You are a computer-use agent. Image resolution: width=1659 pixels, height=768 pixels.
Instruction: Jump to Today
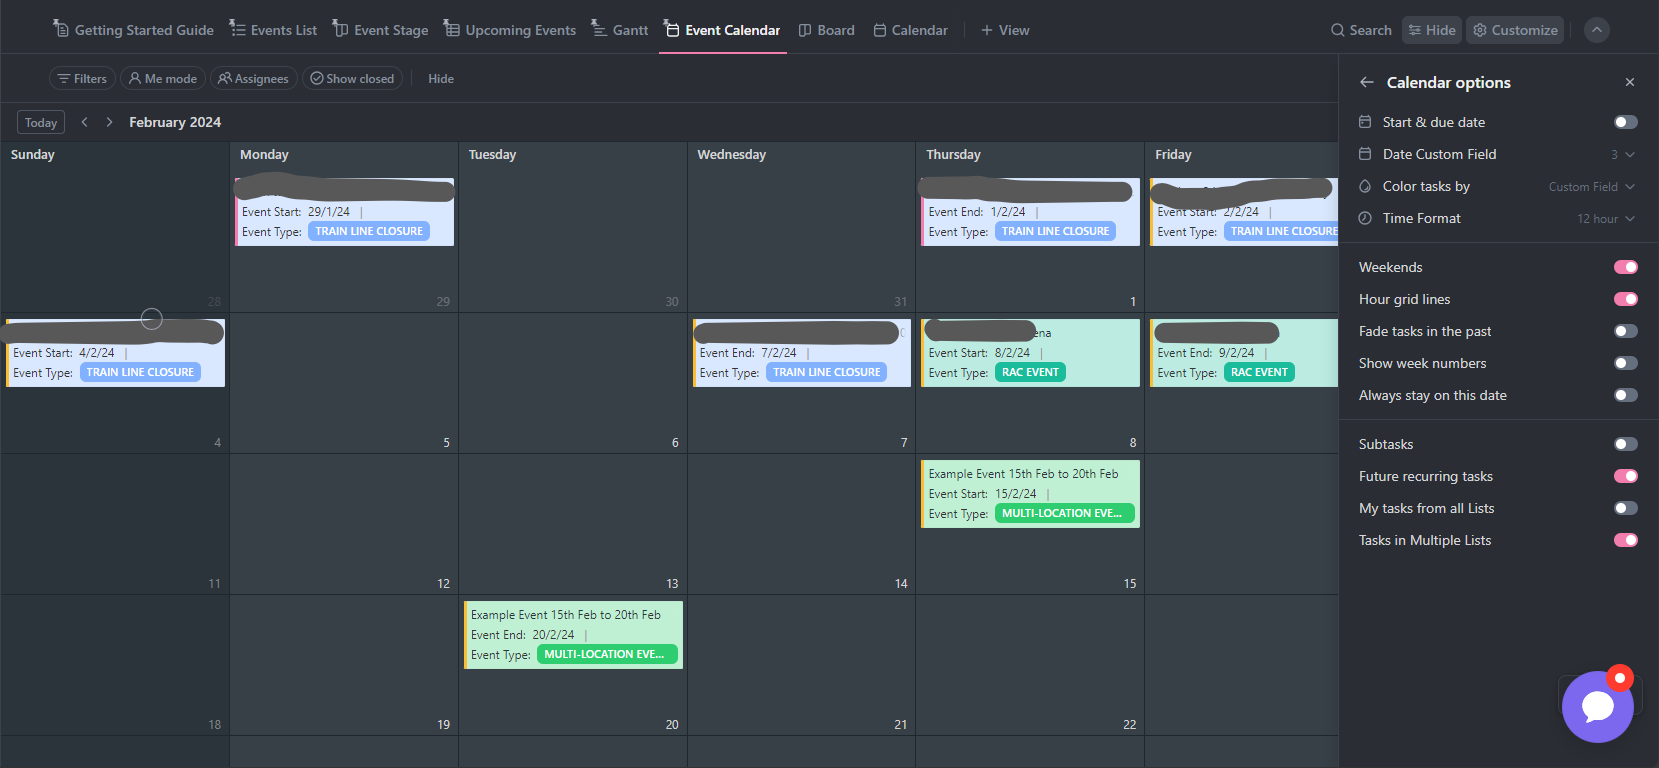(x=41, y=122)
